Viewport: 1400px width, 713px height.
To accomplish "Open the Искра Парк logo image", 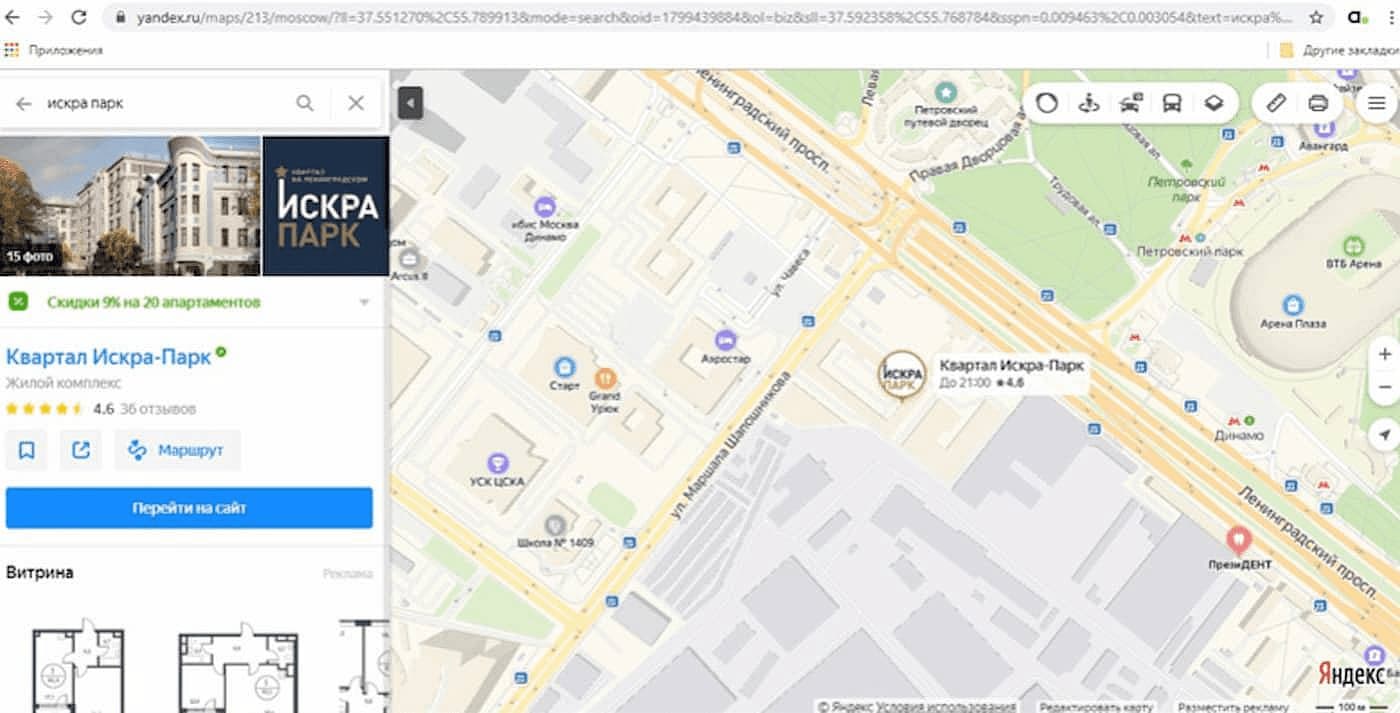I will click(x=326, y=206).
